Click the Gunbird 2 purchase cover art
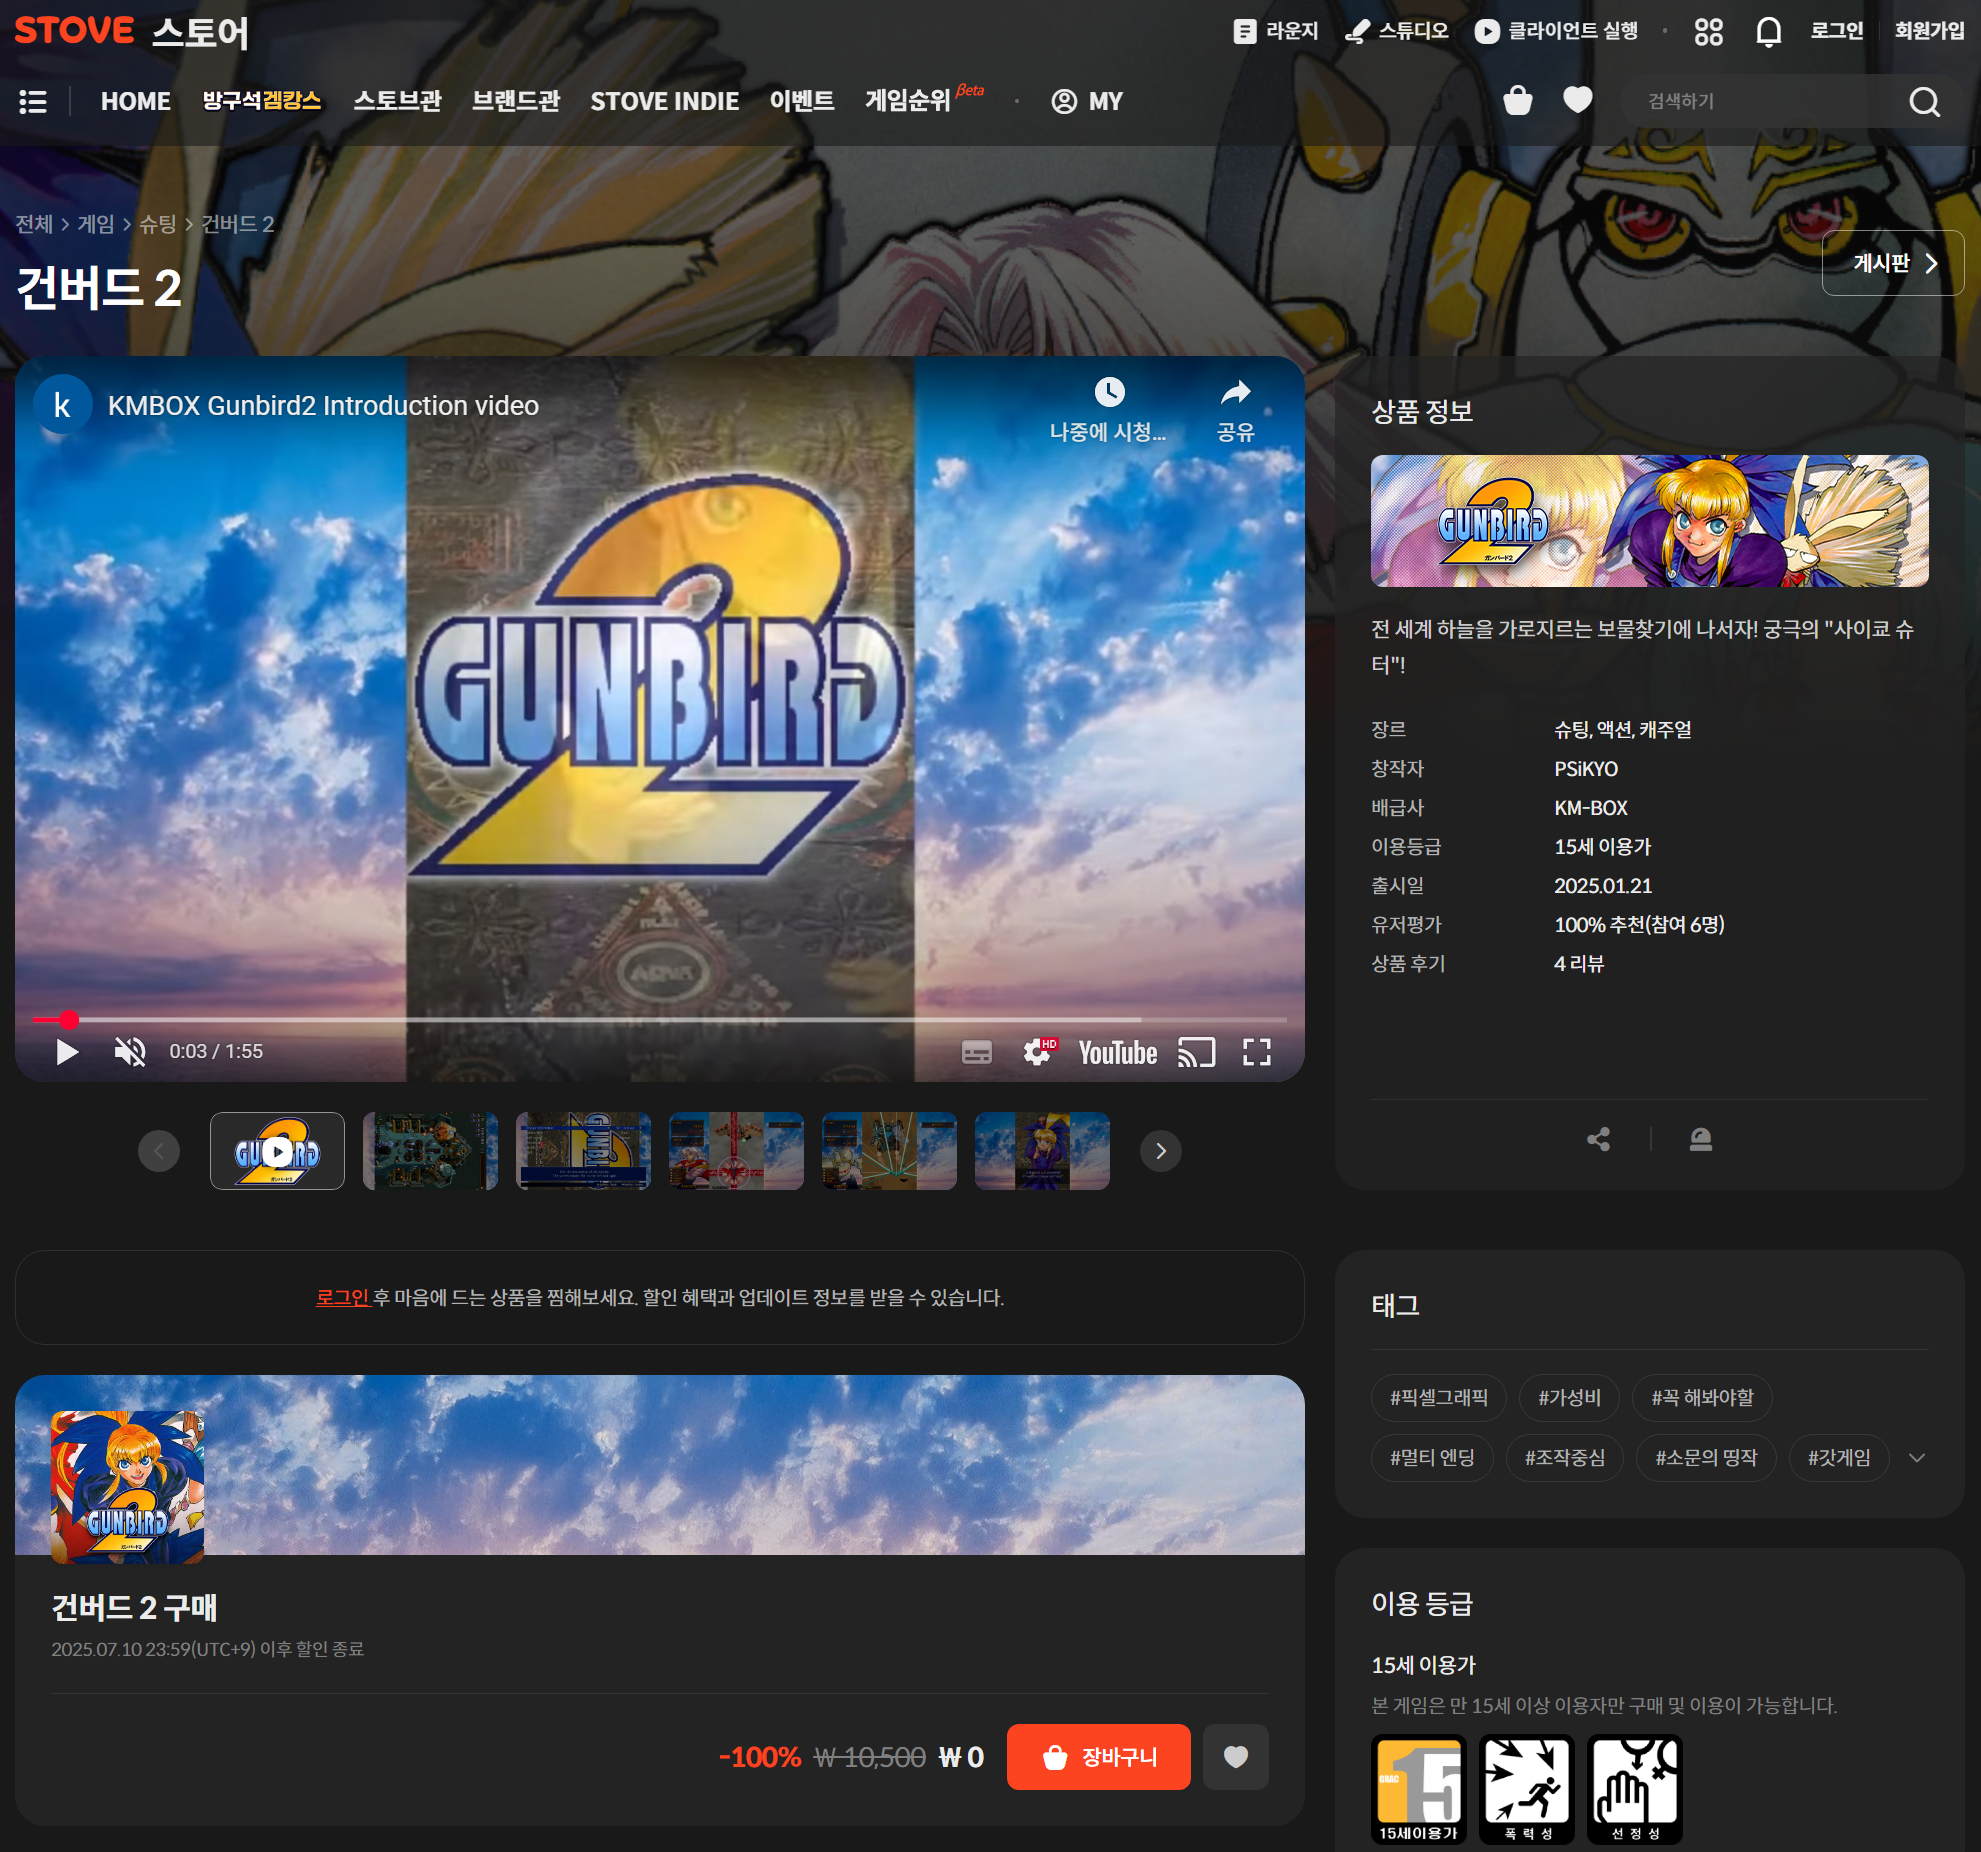1981x1852 pixels. point(127,1487)
